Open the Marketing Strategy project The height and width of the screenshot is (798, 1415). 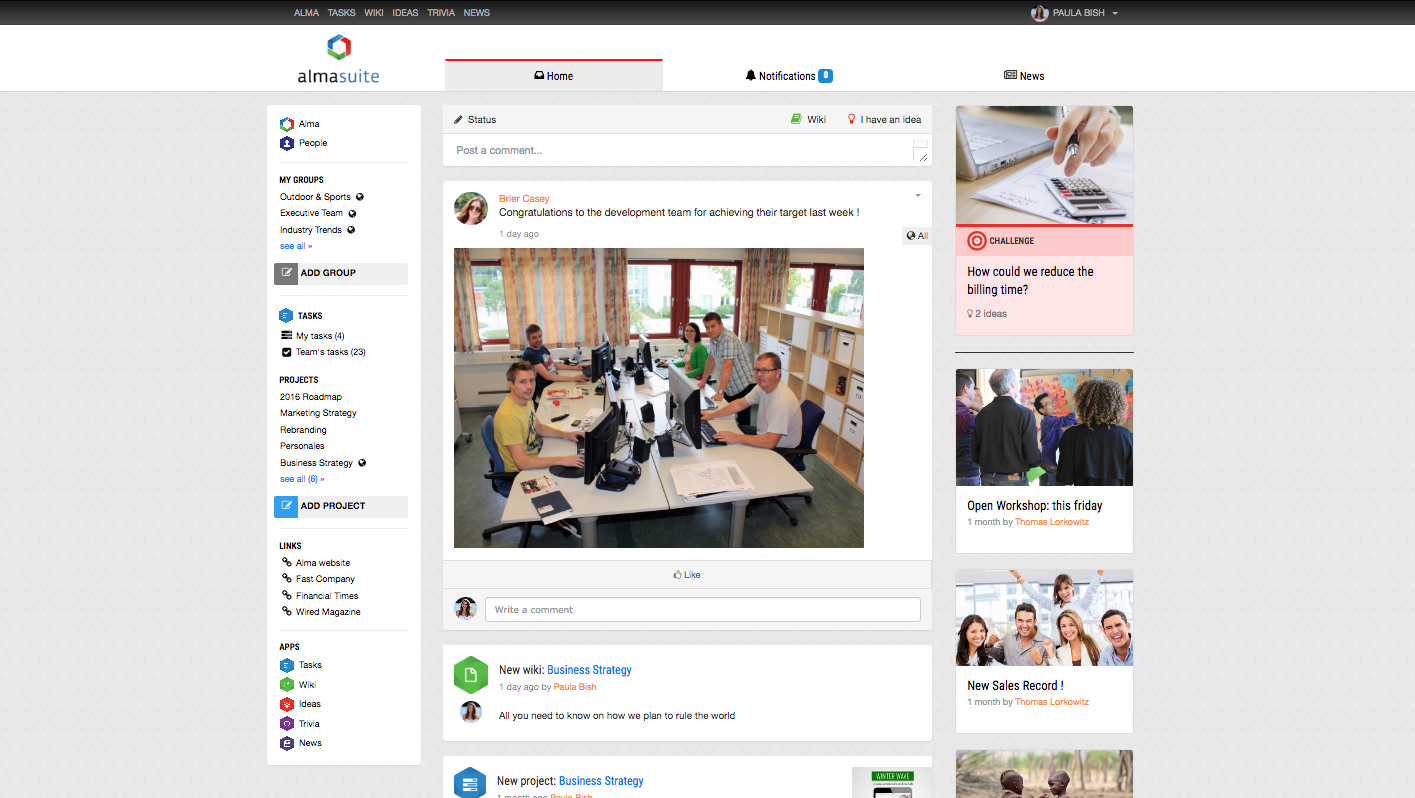coord(318,413)
